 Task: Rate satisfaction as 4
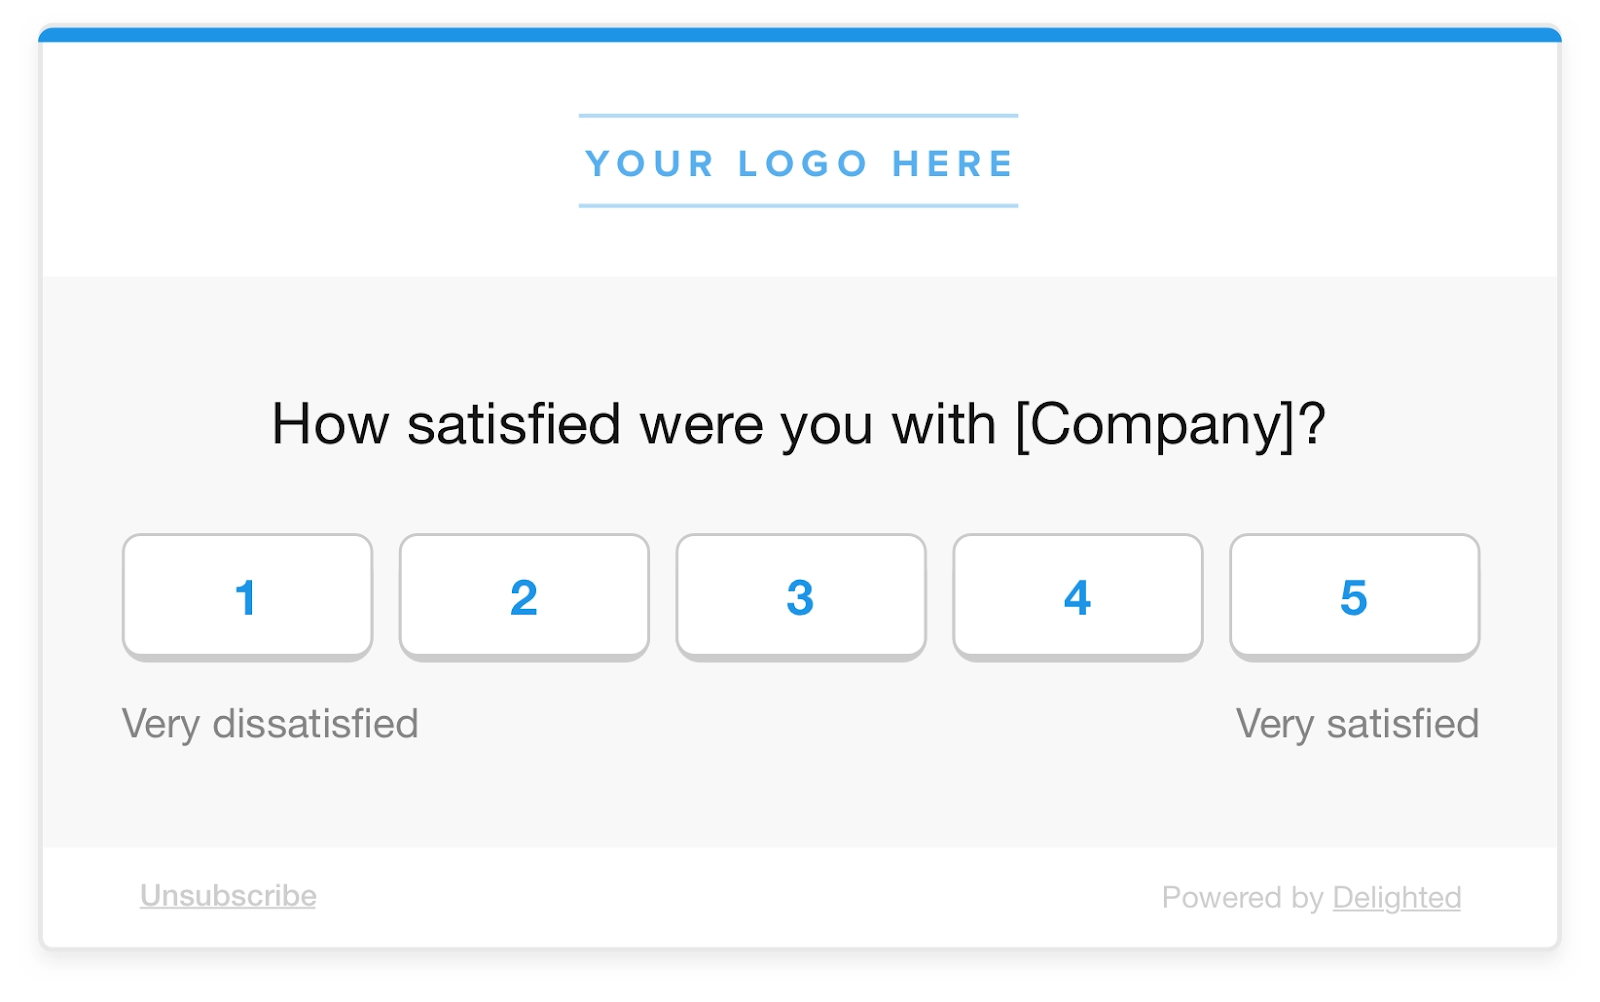1077,597
